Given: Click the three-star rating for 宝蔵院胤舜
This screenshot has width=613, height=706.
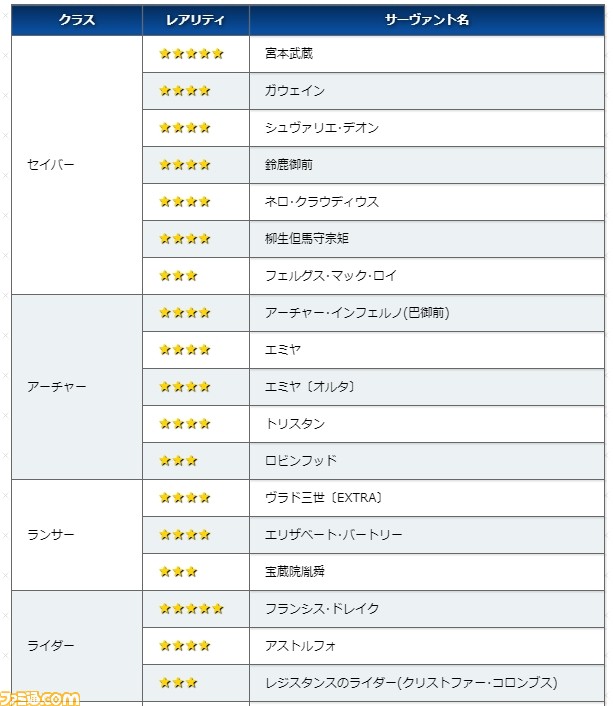Looking at the screenshot, I should coord(178,572).
